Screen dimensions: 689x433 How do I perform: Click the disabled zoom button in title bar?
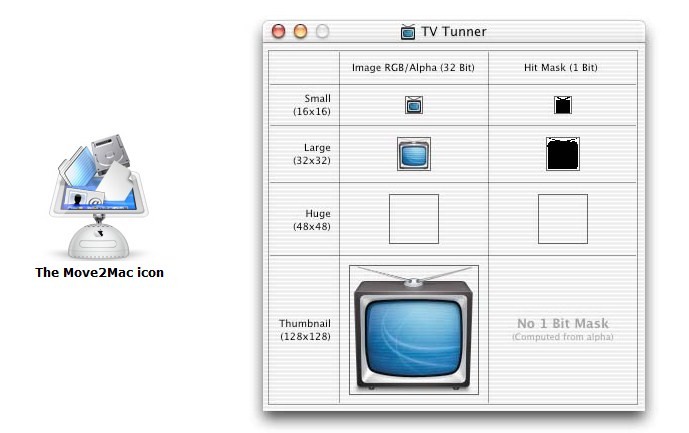(323, 32)
